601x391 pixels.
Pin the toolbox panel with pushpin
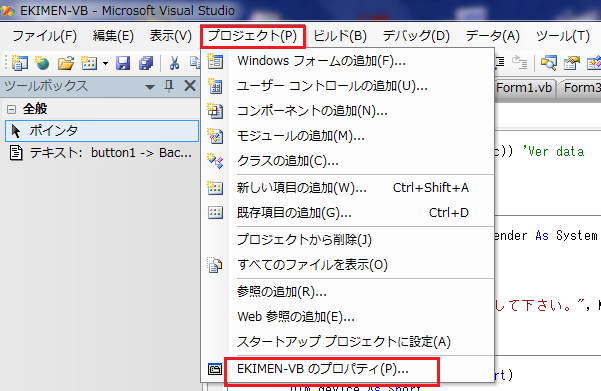pos(169,86)
